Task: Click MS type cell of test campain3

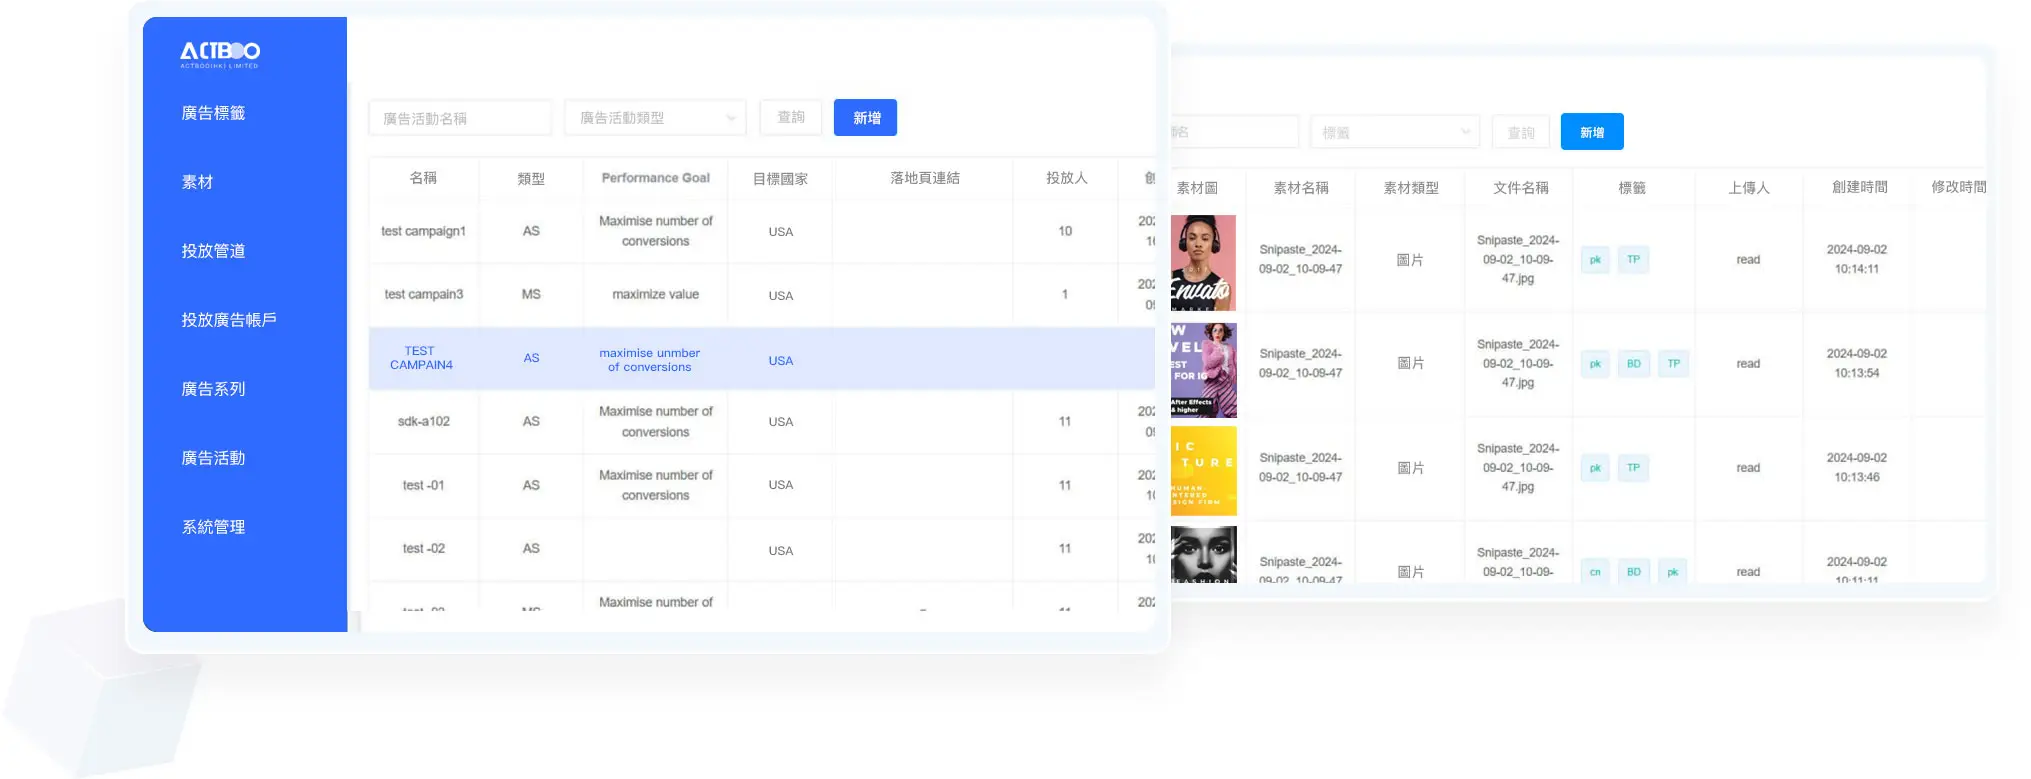Action: (x=531, y=294)
